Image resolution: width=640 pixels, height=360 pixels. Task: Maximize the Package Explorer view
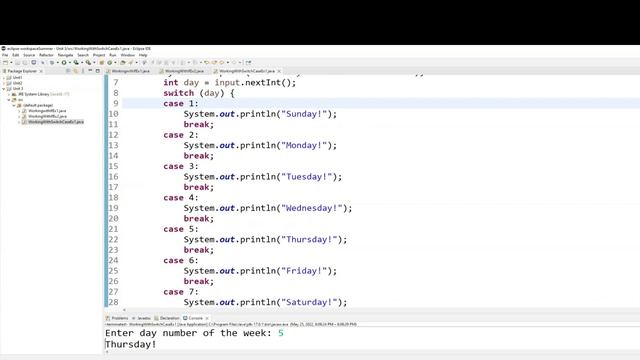pyautogui.click(x=97, y=71)
